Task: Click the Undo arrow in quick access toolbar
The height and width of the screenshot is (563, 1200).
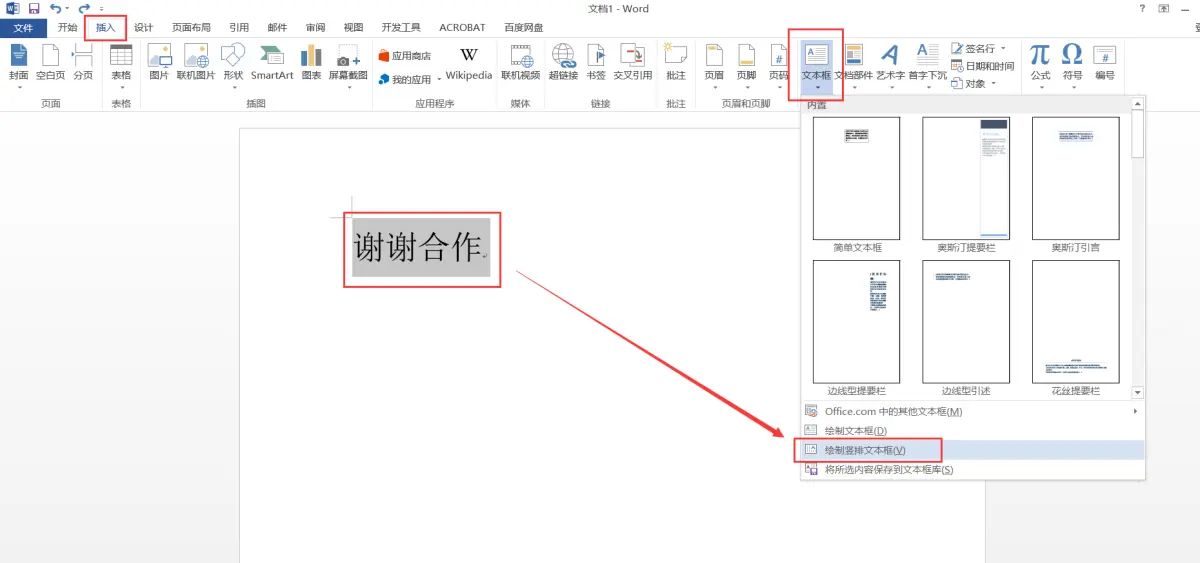Action: (x=56, y=8)
